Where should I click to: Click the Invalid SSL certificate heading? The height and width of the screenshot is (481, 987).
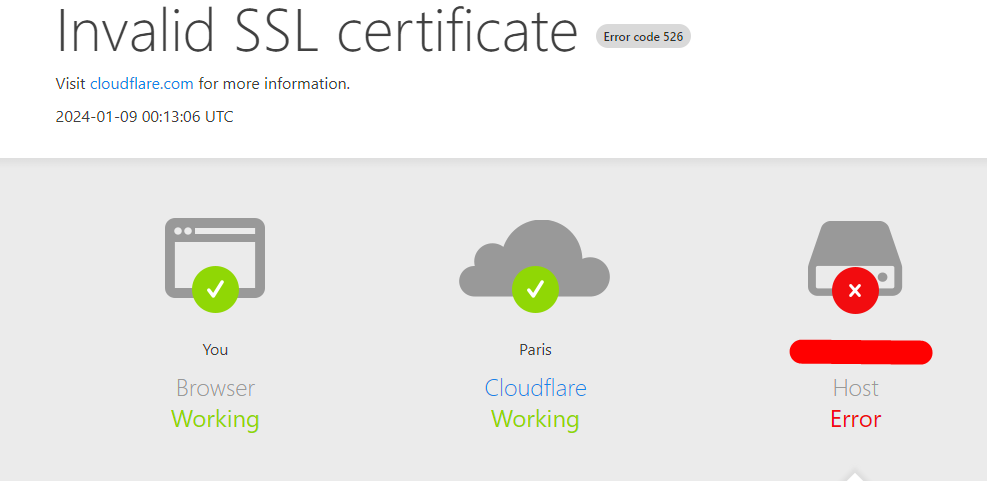[x=317, y=30]
